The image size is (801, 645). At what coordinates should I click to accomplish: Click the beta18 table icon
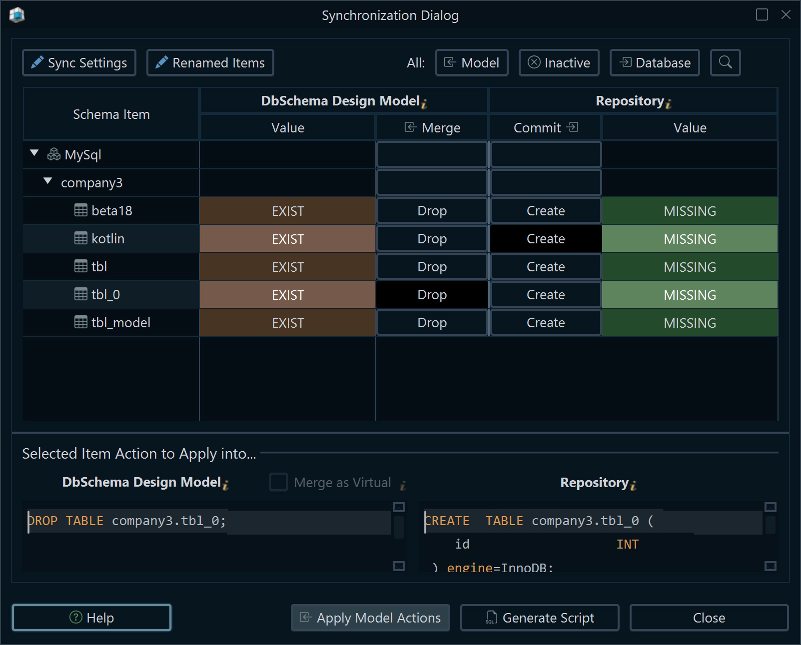81,211
